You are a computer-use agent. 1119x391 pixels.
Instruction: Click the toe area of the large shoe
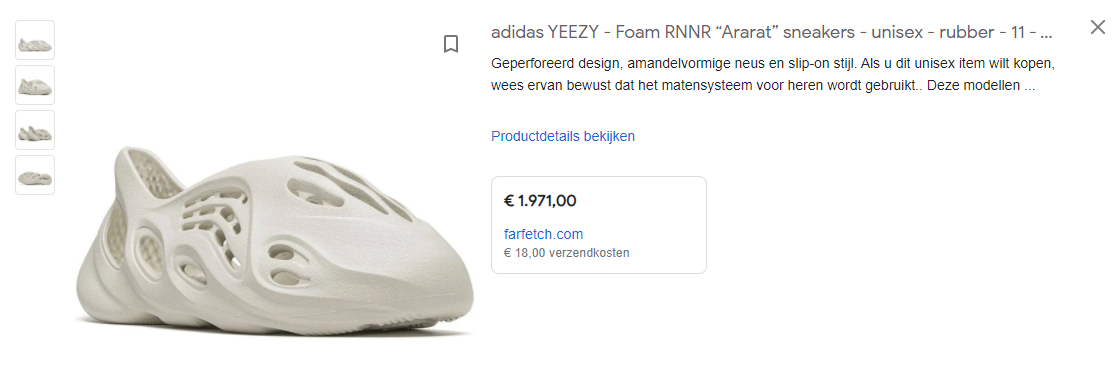coord(428,285)
